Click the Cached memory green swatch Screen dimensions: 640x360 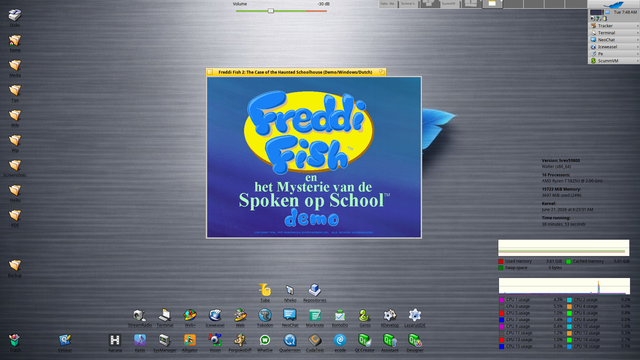(569, 261)
